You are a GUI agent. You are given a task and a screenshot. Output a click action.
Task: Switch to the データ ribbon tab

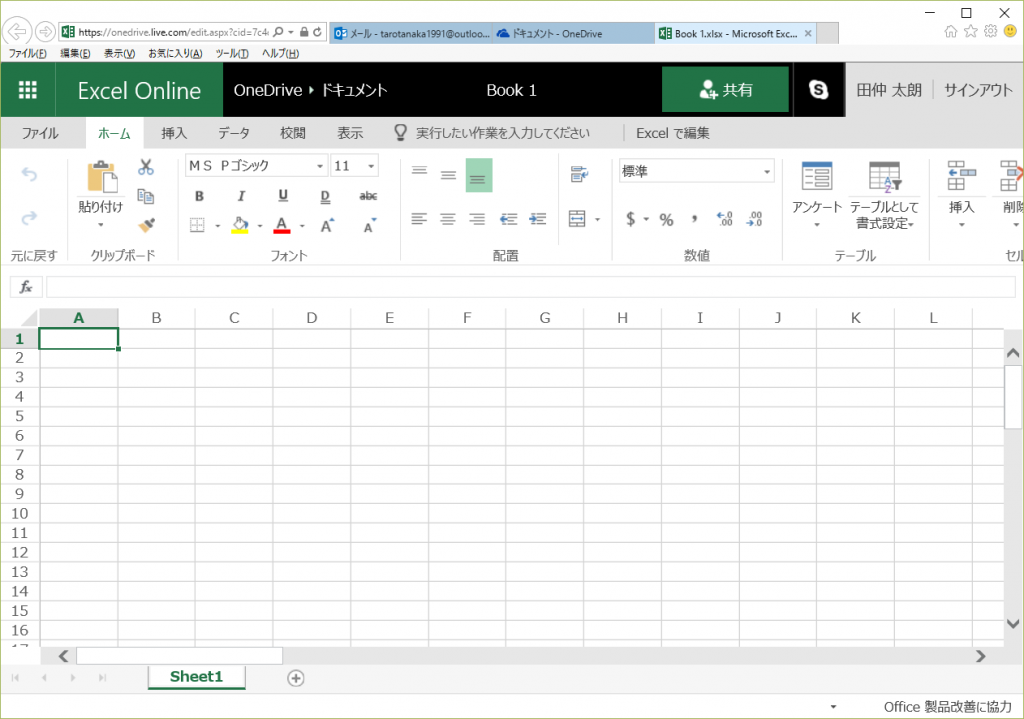click(234, 133)
